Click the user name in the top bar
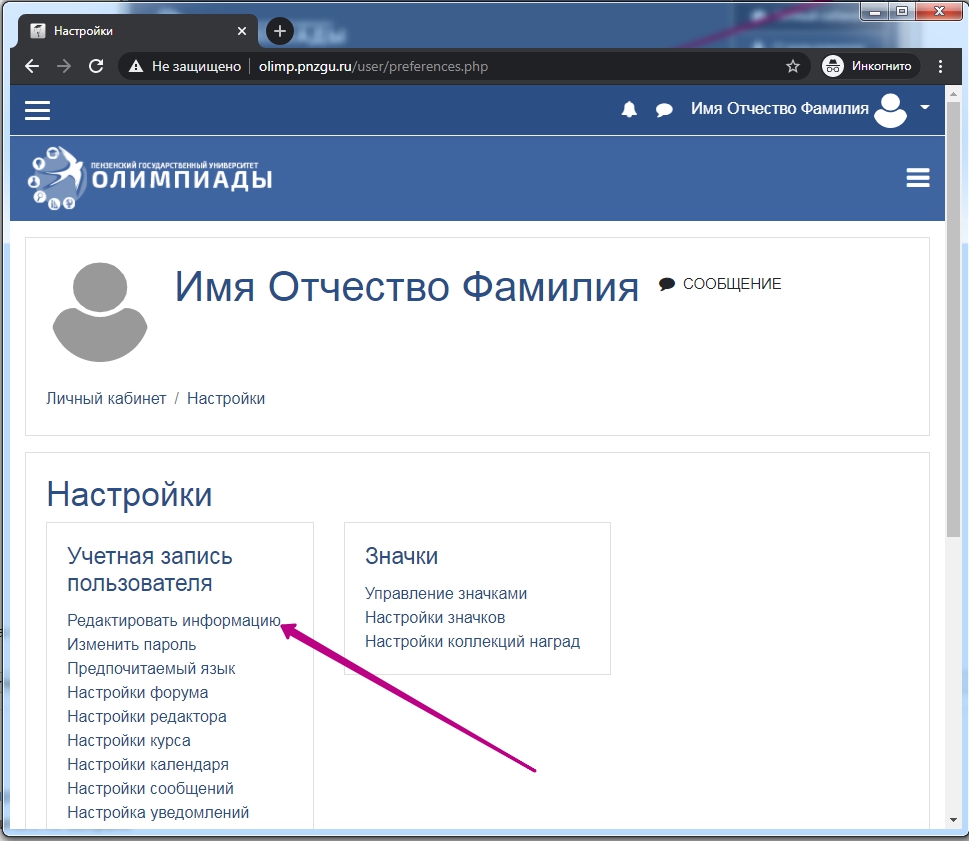 pyautogui.click(x=779, y=109)
